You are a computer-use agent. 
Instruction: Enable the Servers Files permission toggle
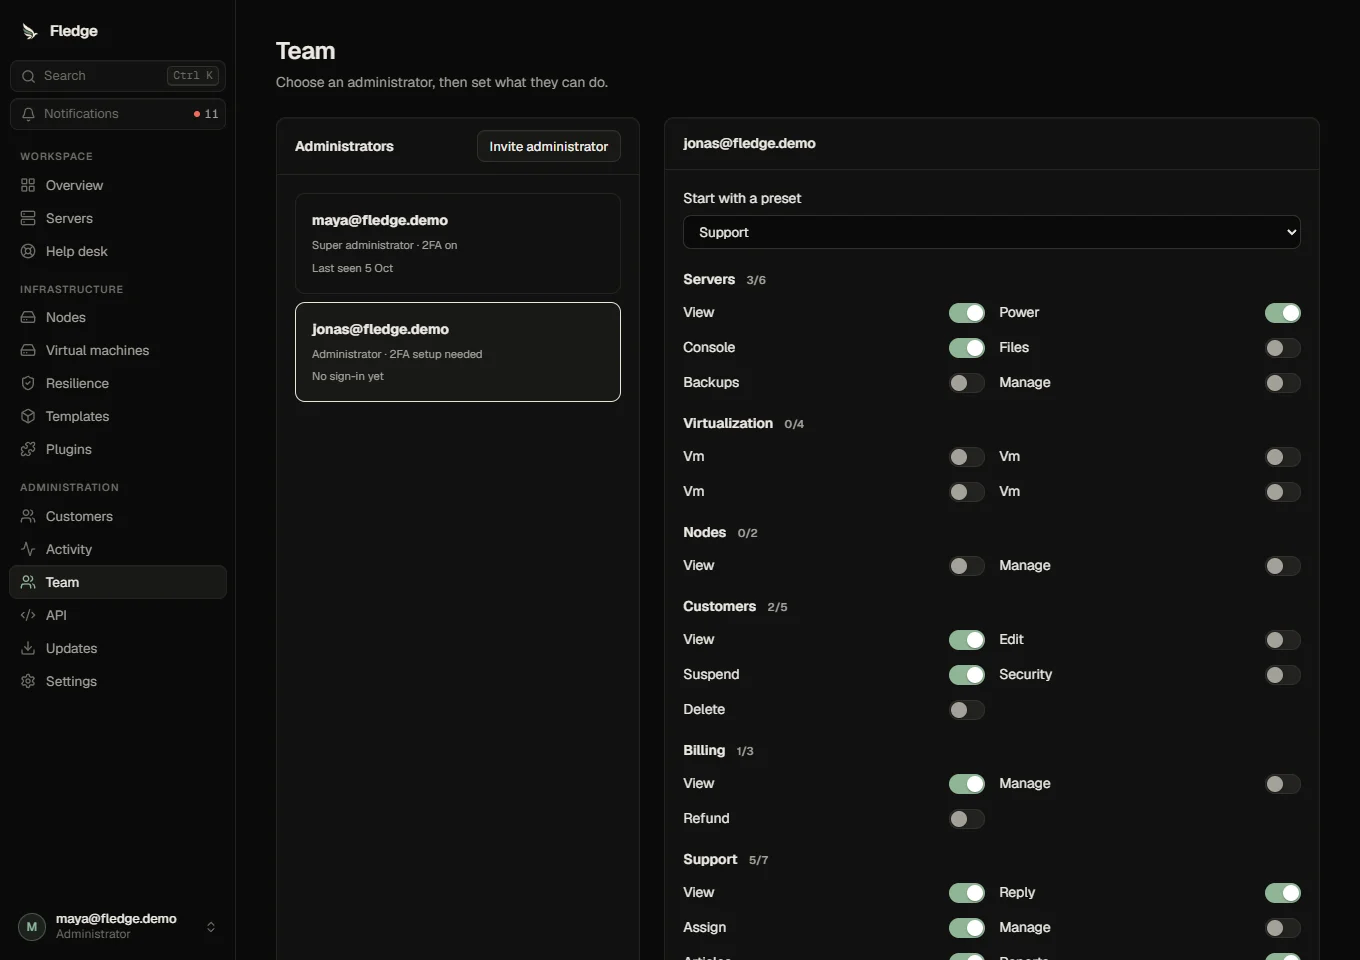point(1283,348)
